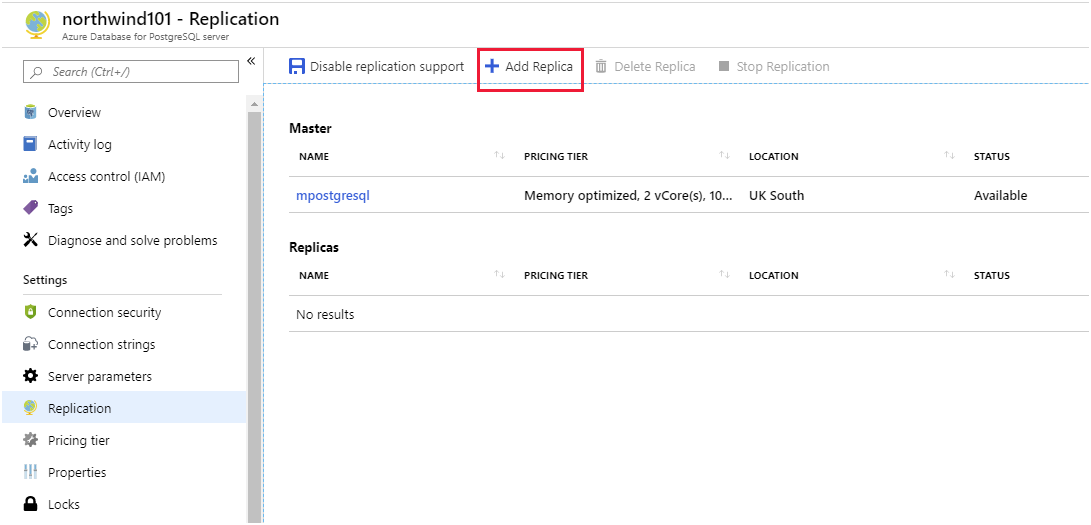Click the blue plus icon for Add Replica
Viewport: 1091px width, 525px height.
(x=492, y=66)
